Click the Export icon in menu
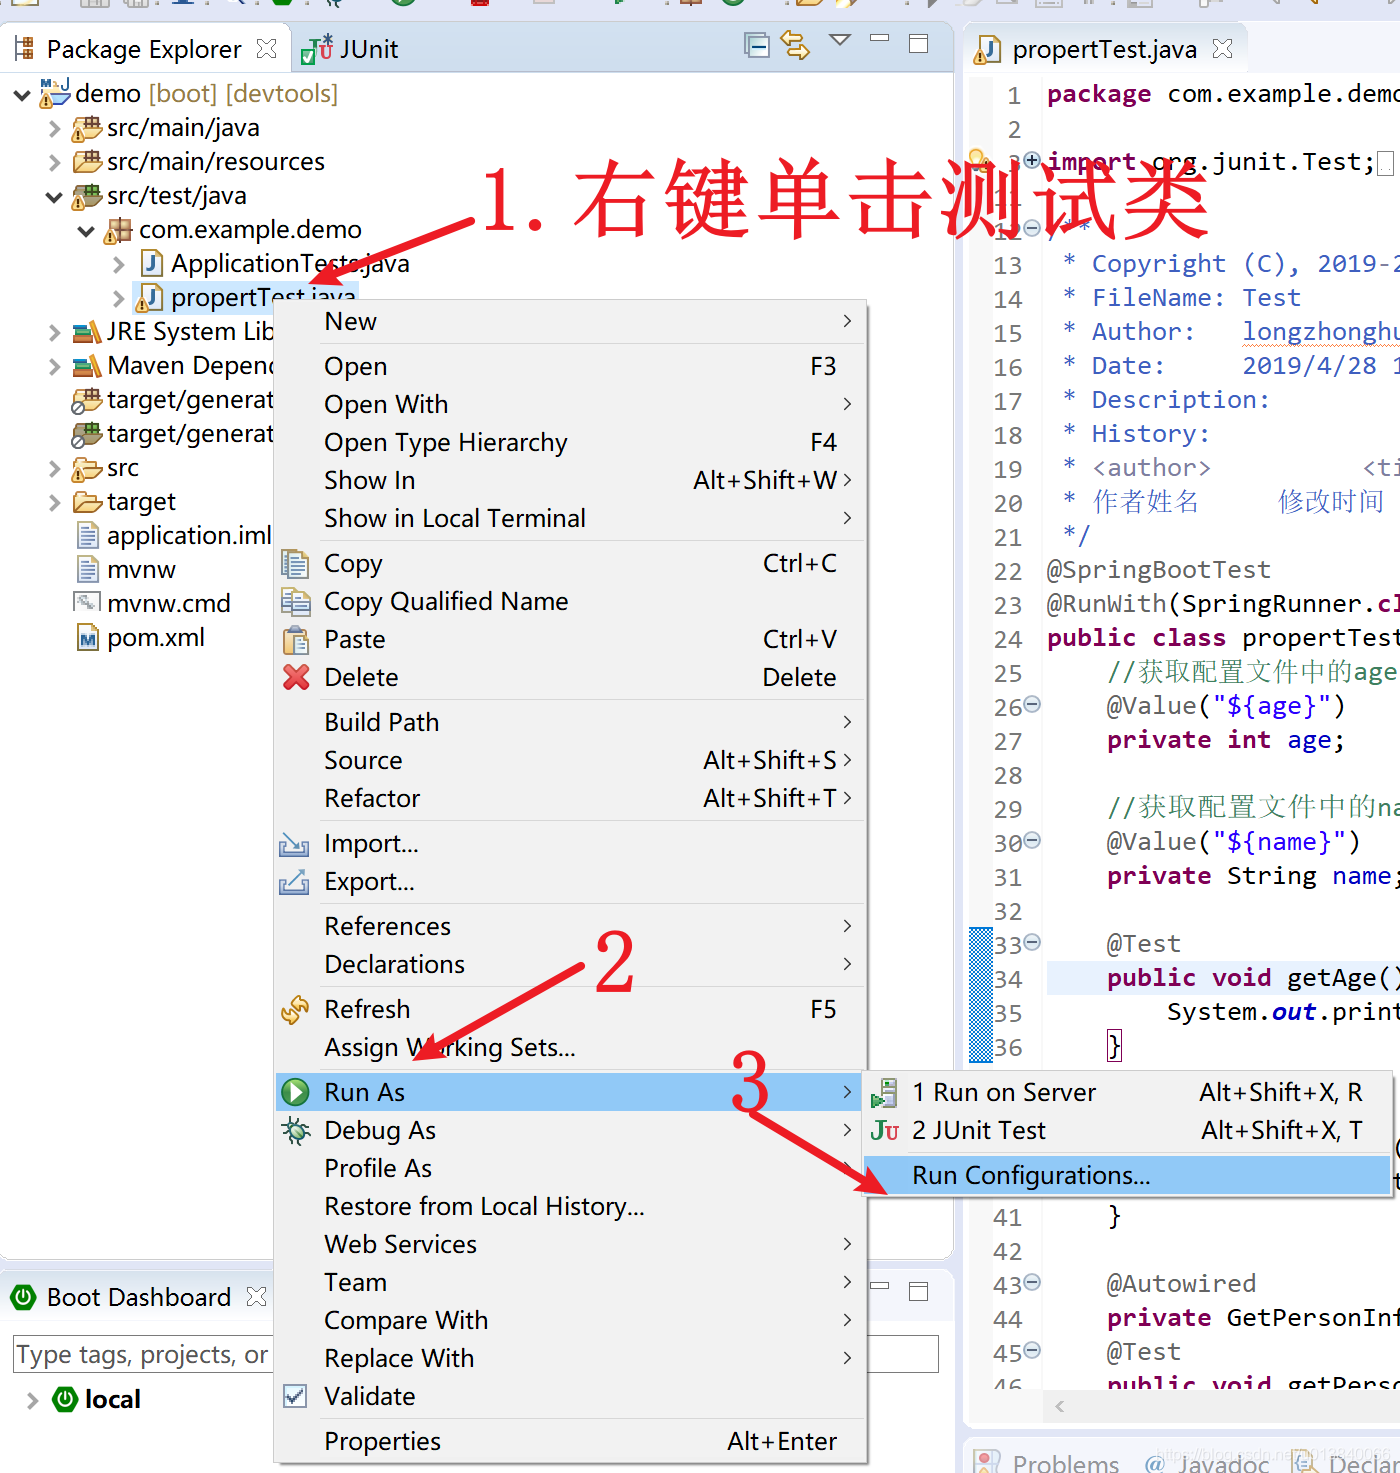 pyautogui.click(x=294, y=882)
